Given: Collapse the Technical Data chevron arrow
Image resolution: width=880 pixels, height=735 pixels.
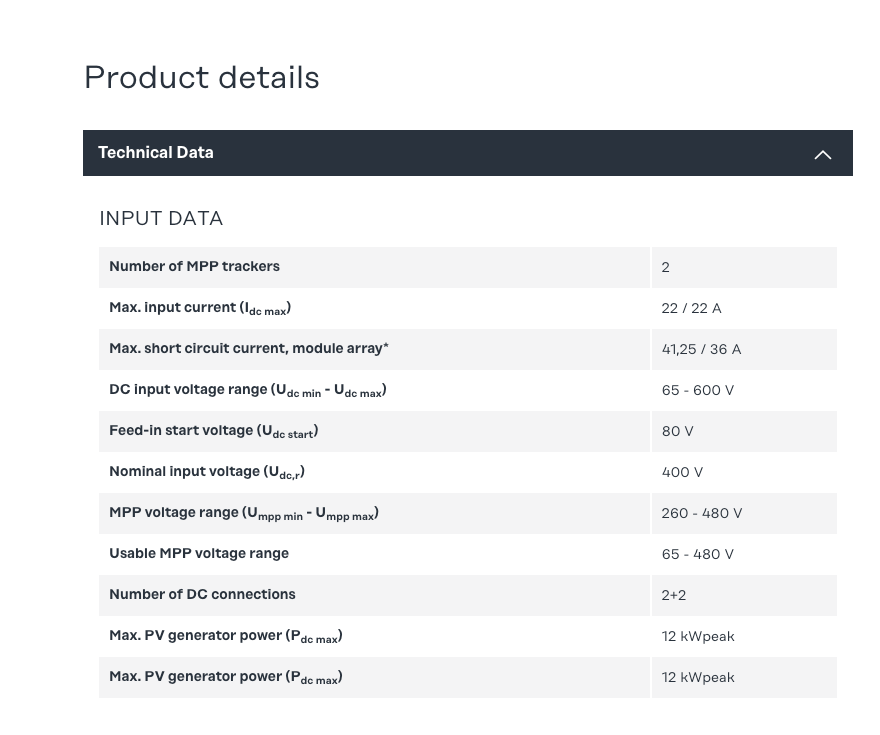Looking at the screenshot, I should tap(822, 154).
